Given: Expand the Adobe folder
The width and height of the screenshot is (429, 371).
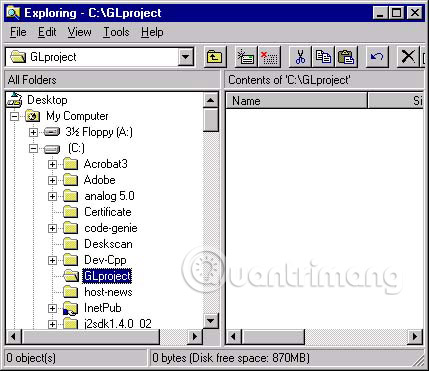Looking at the screenshot, I should [x=52, y=180].
